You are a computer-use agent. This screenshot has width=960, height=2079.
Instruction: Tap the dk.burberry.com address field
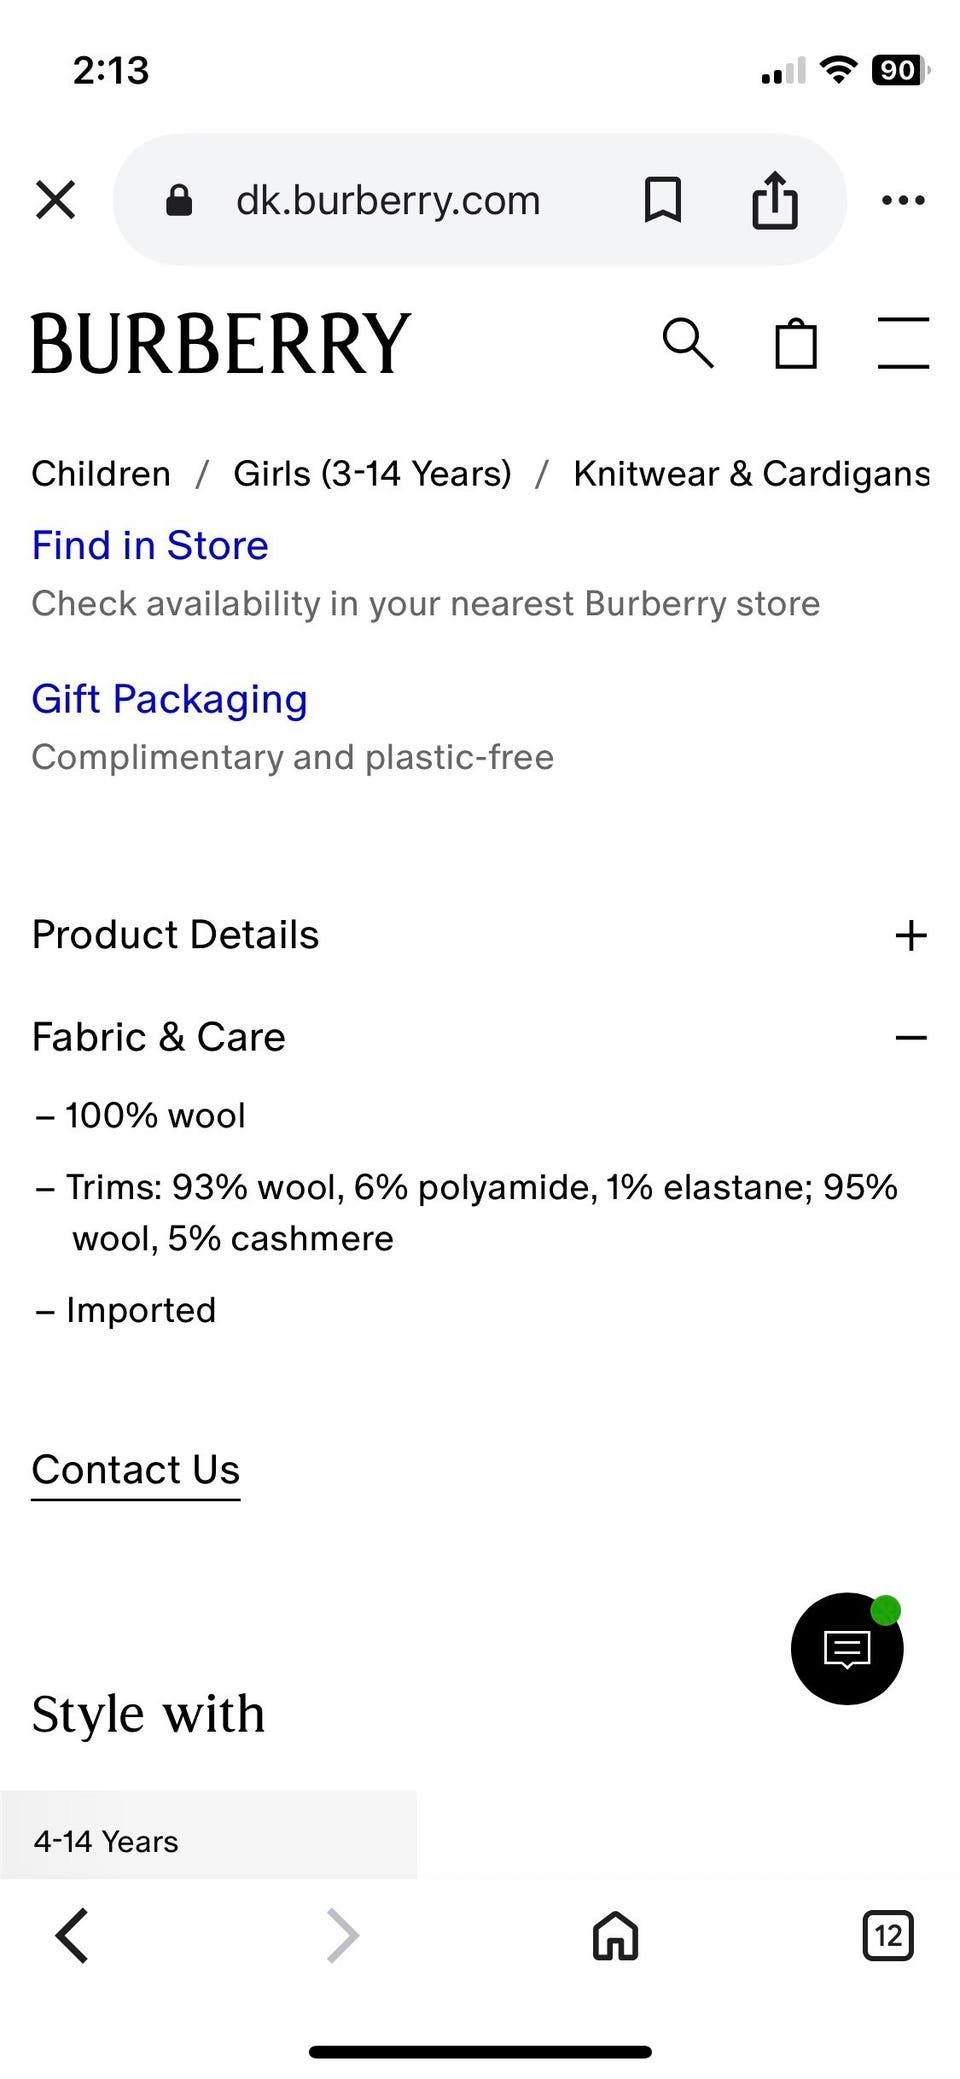point(388,200)
